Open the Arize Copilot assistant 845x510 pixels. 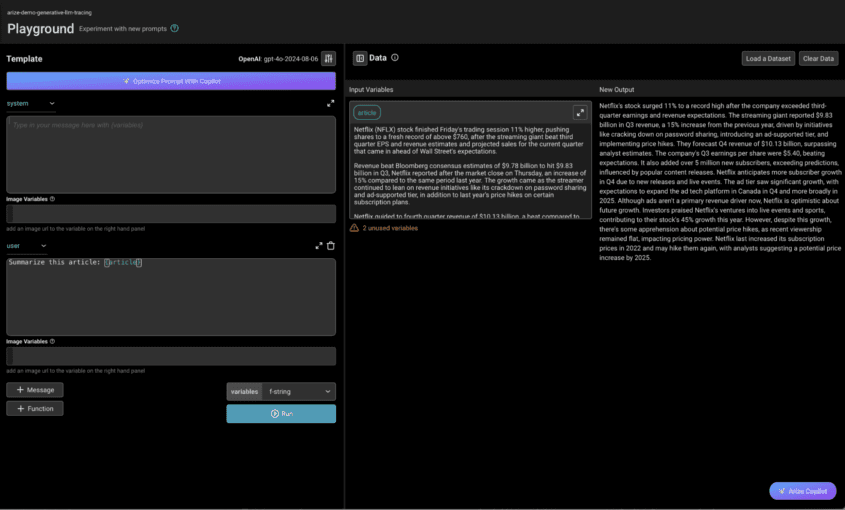click(802, 491)
